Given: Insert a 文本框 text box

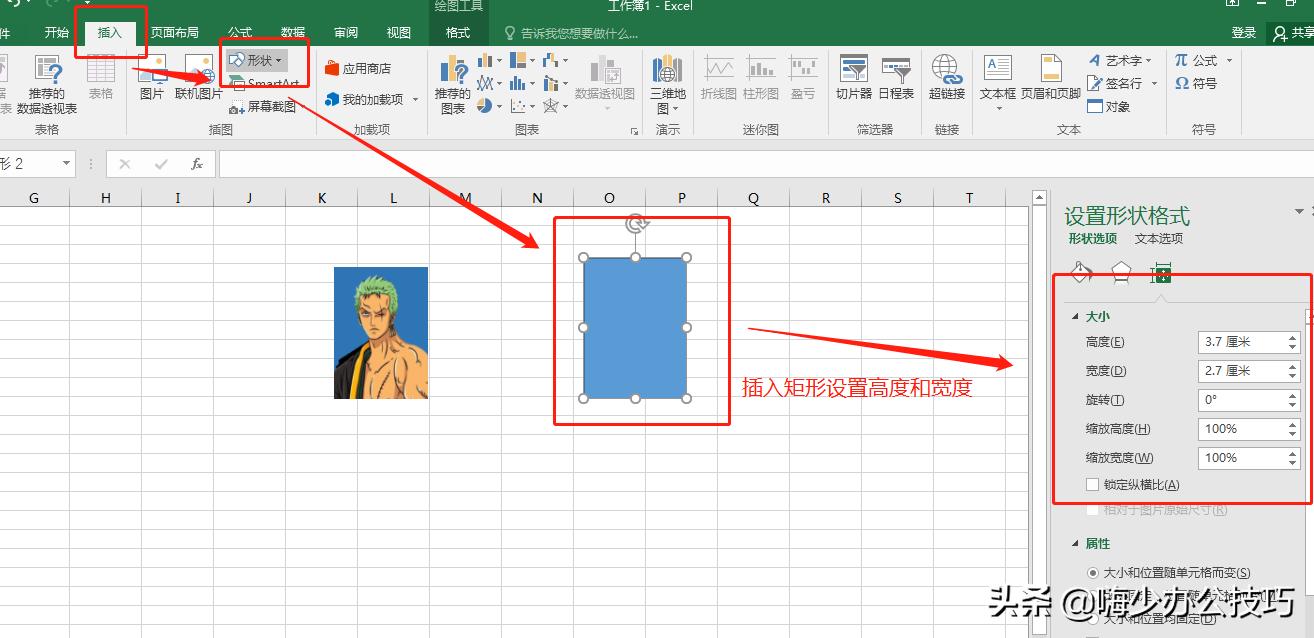Looking at the screenshot, I should [x=998, y=82].
